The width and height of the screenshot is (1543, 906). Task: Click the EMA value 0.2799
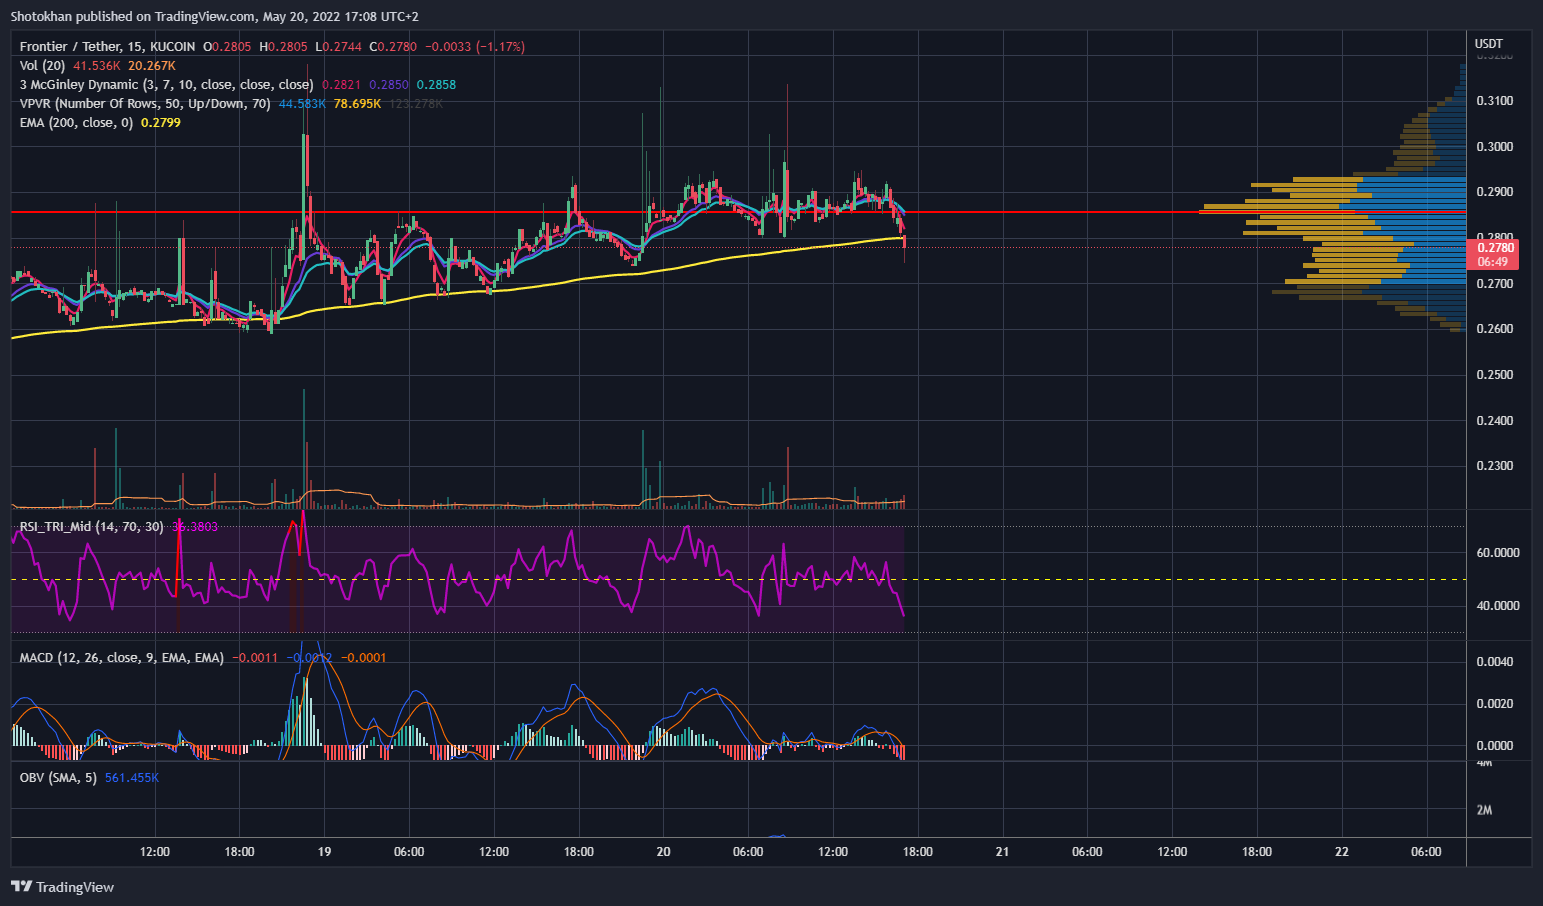pos(161,123)
